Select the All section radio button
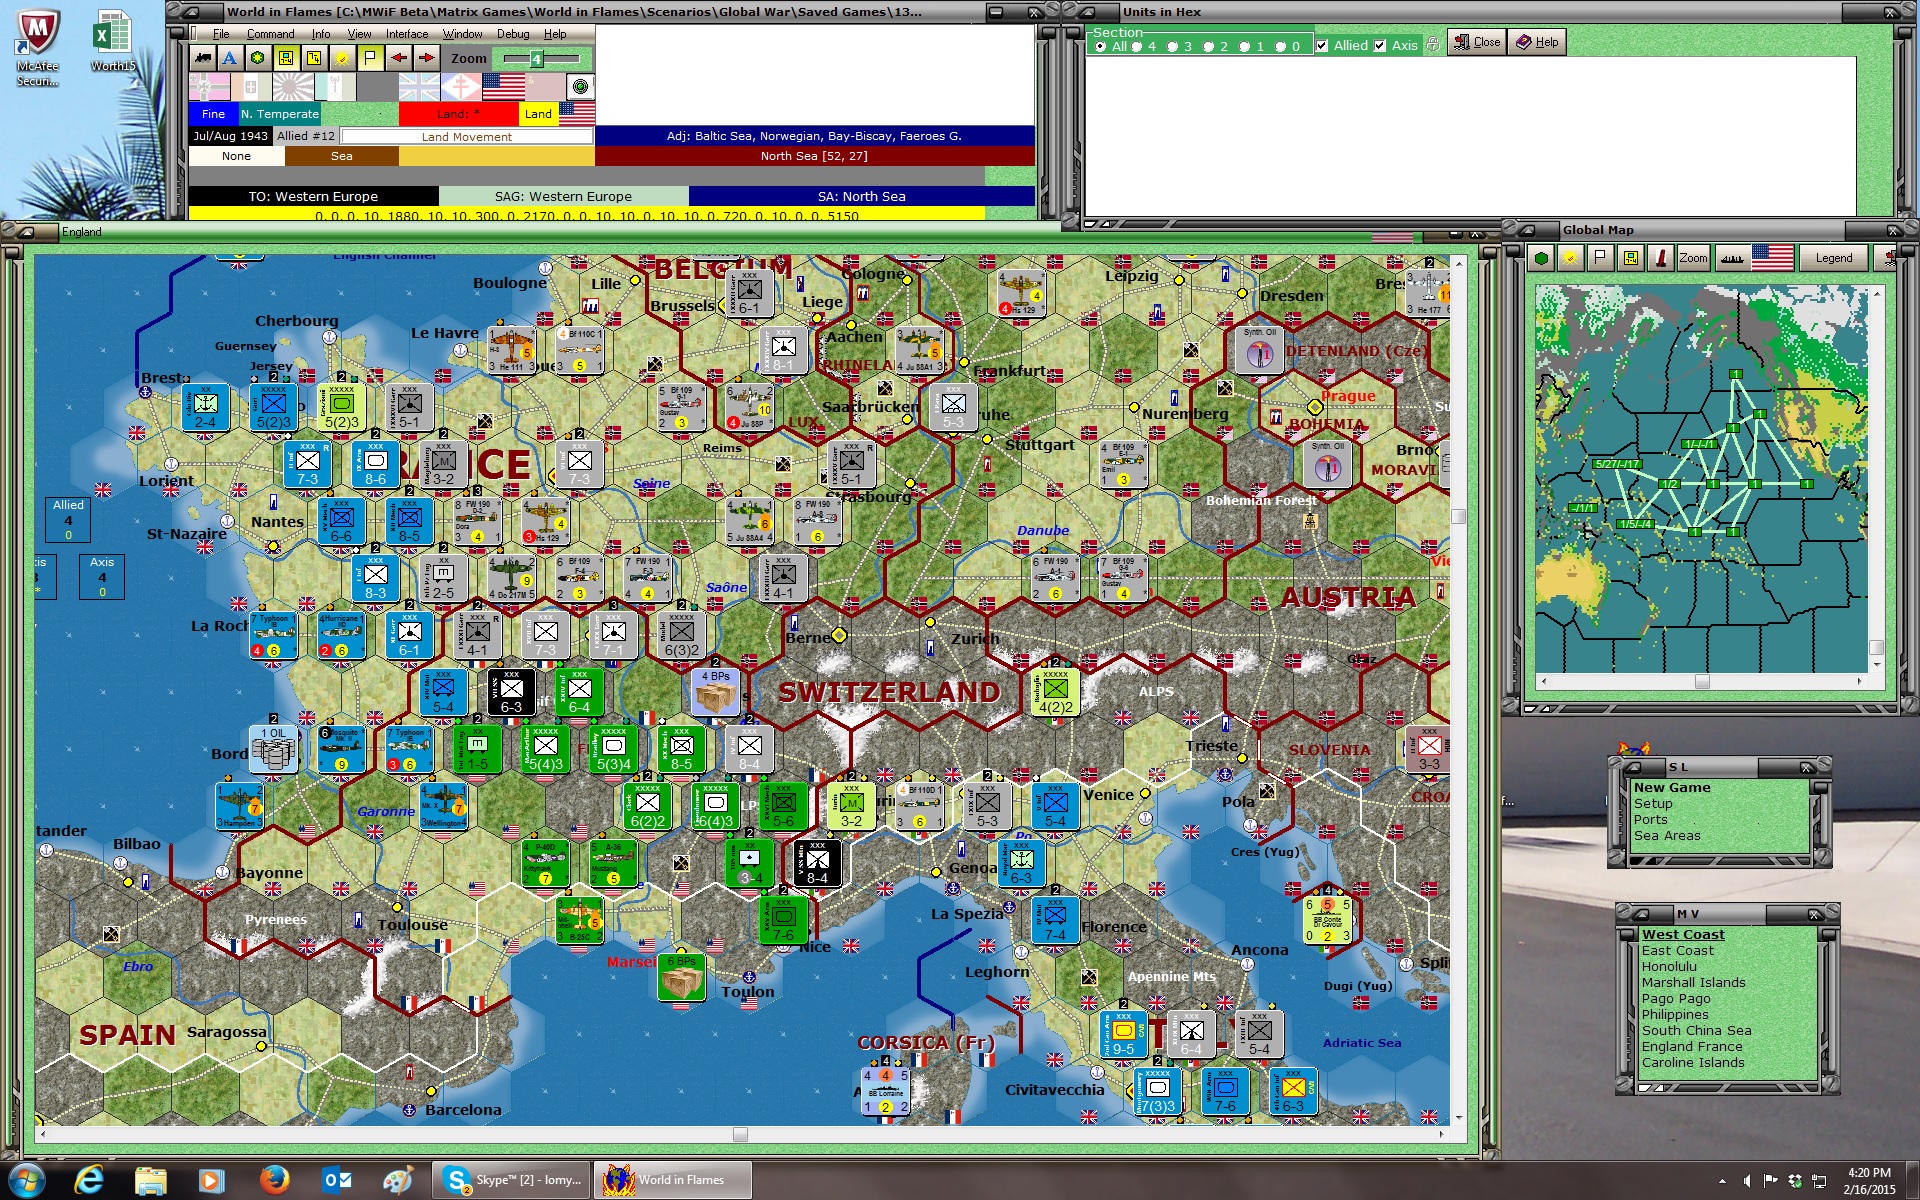The image size is (1920, 1200). pos(1101,46)
